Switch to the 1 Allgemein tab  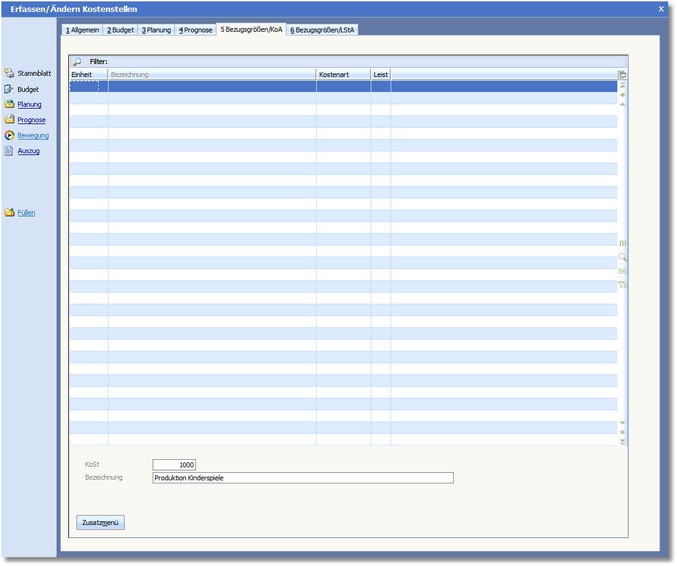tap(82, 30)
